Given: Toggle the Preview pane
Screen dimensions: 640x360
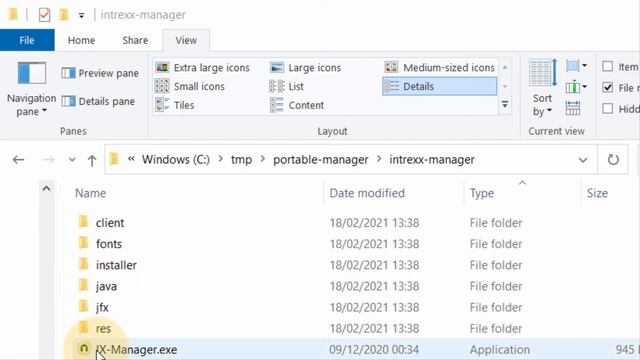Looking at the screenshot, I should pos(100,73).
